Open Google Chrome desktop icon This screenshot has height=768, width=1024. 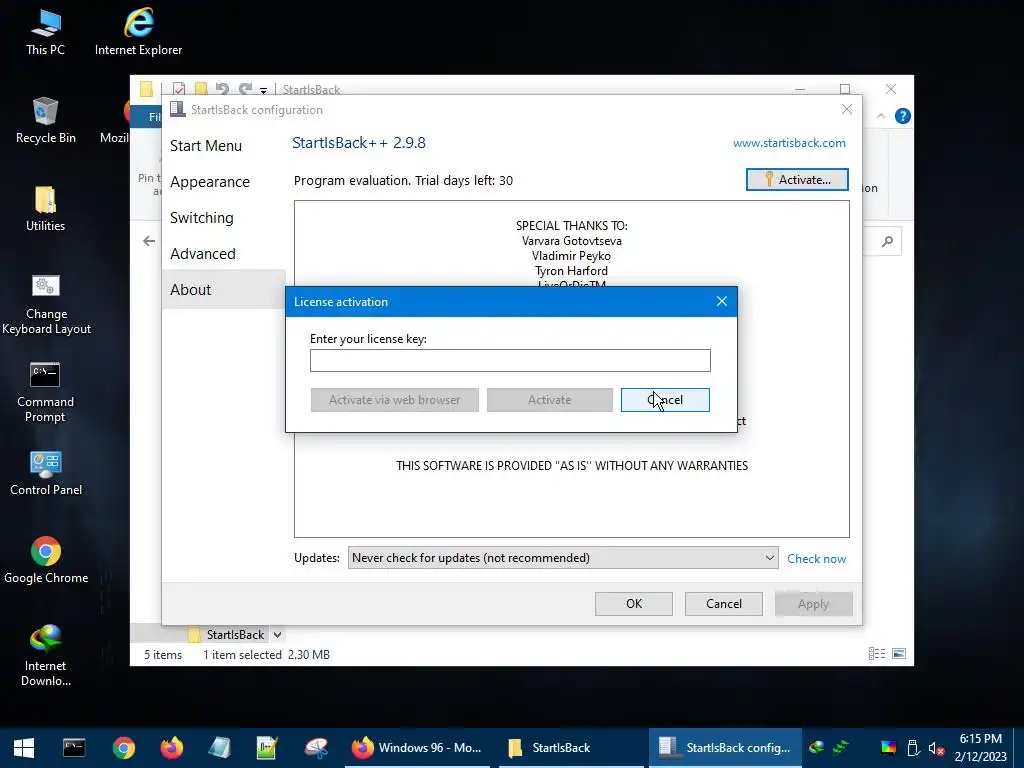pos(46,560)
